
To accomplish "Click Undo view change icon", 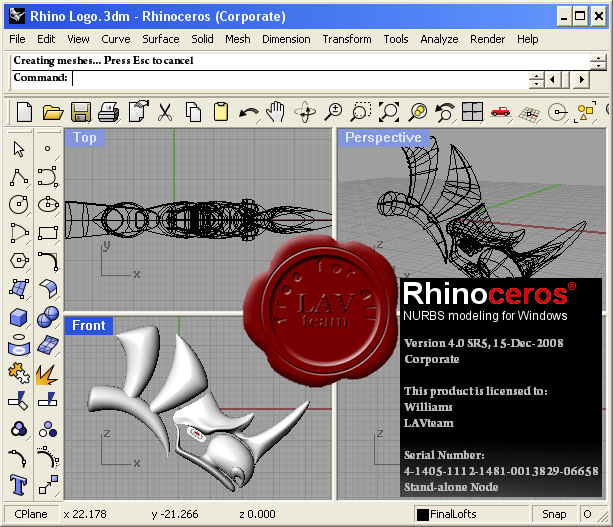I will pyautogui.click(x=445, y=112).
